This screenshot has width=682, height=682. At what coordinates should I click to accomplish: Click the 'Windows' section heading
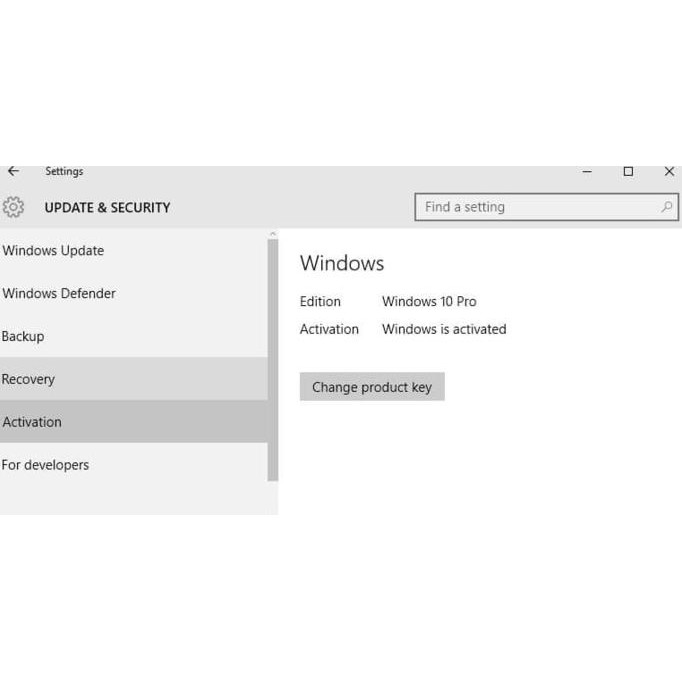tap(342, 263)
